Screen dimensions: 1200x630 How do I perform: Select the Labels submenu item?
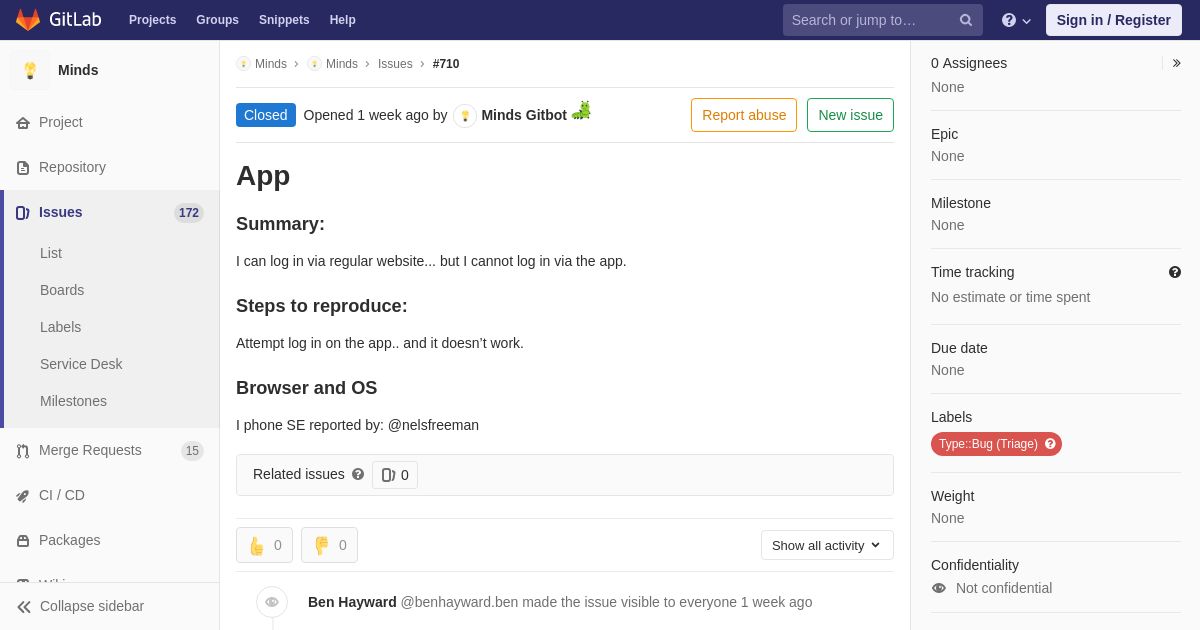(60, 327)
